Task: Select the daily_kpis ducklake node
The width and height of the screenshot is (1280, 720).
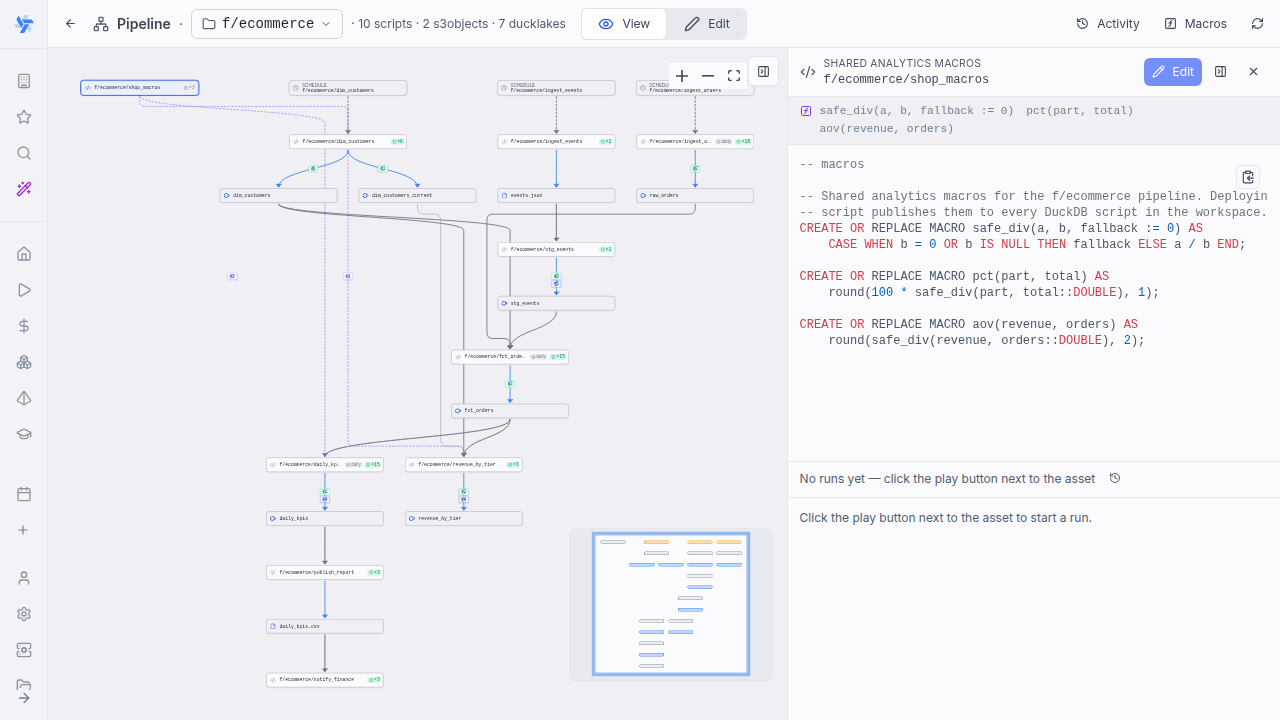Action: click(x=325, y=519)
